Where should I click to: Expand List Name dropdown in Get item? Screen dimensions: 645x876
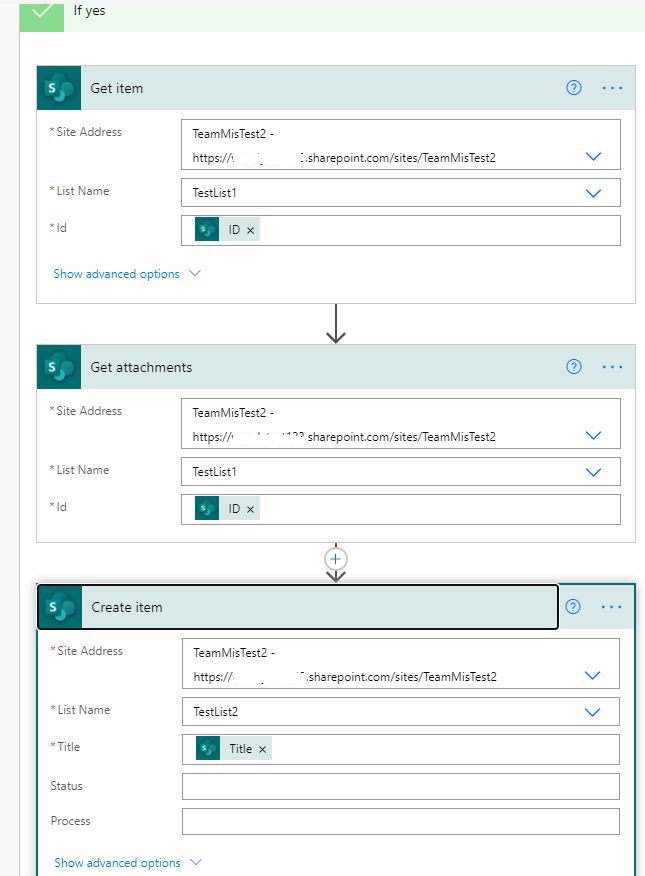pos(593,193)
